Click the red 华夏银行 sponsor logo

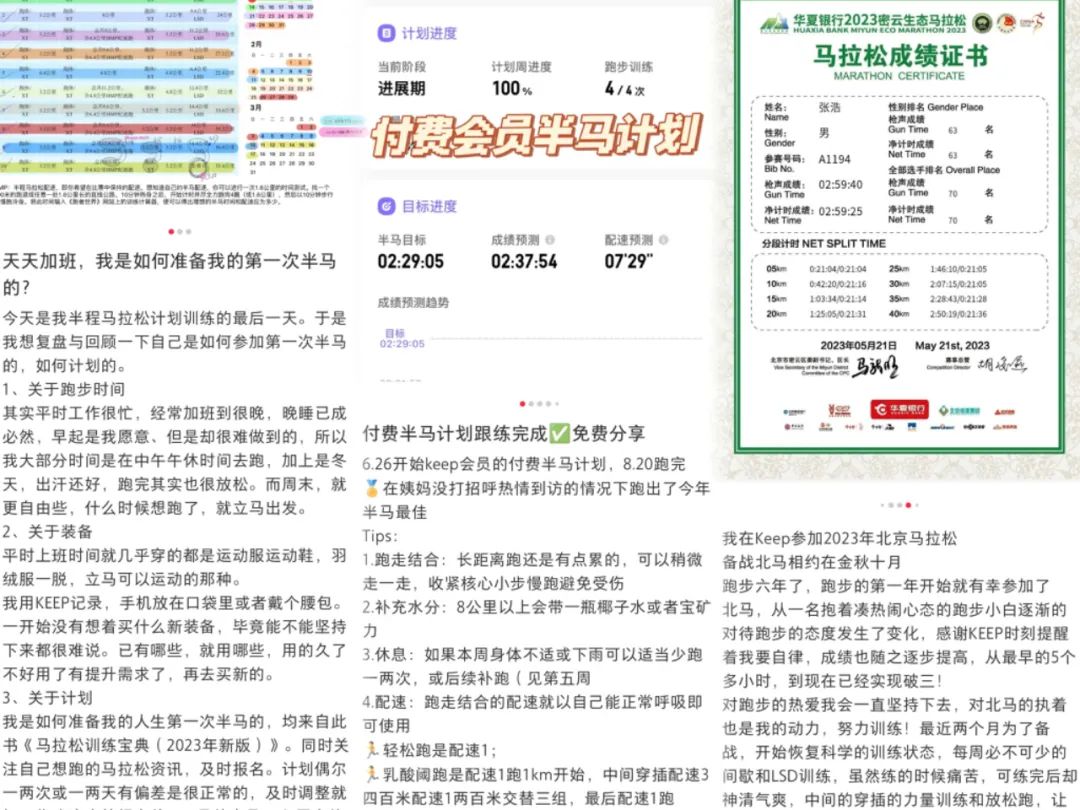(898, 409)
